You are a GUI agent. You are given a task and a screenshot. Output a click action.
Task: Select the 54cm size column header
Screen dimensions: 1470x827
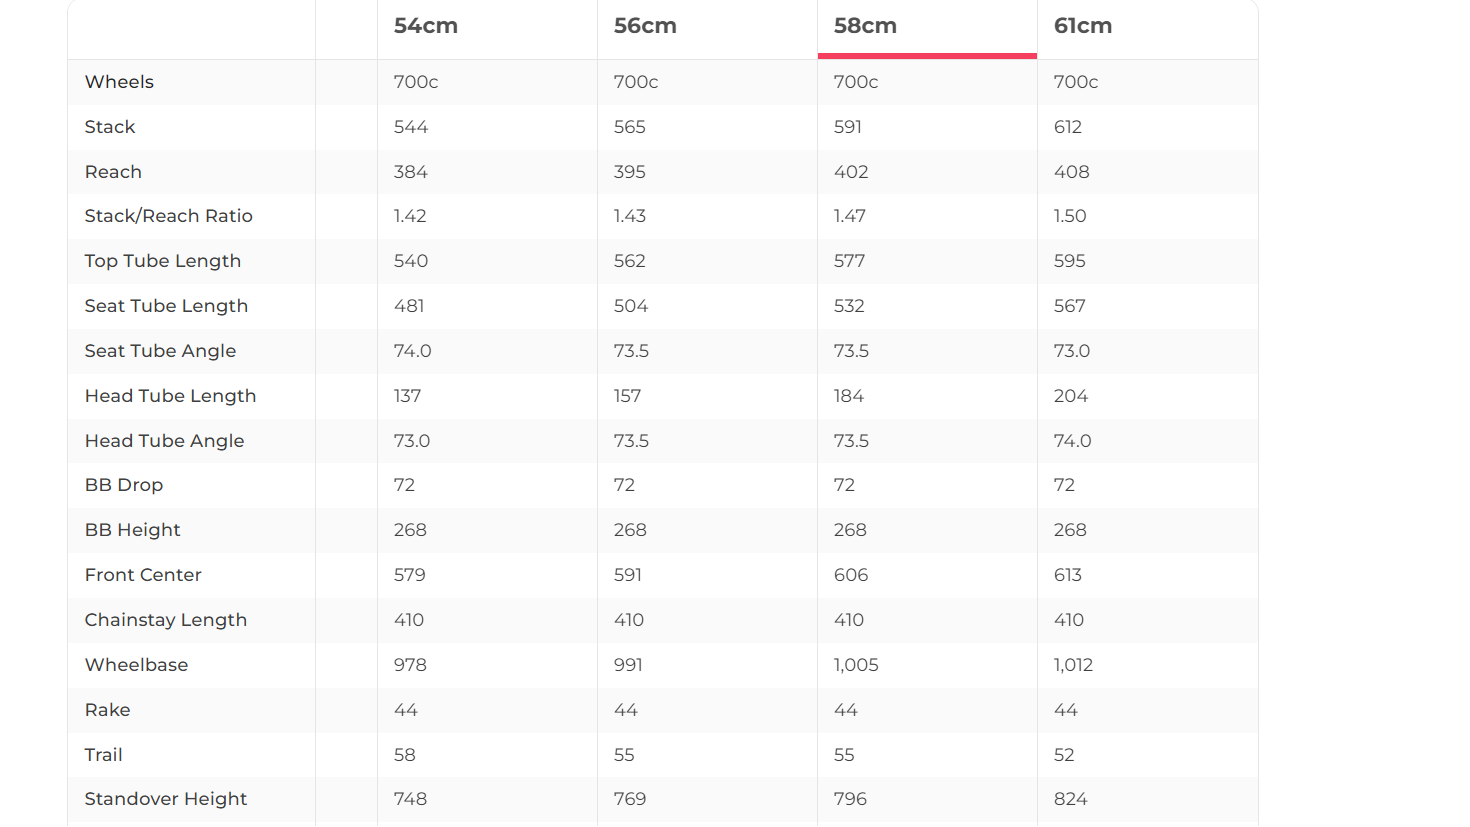pyautogui.click(x=426, y=26)
